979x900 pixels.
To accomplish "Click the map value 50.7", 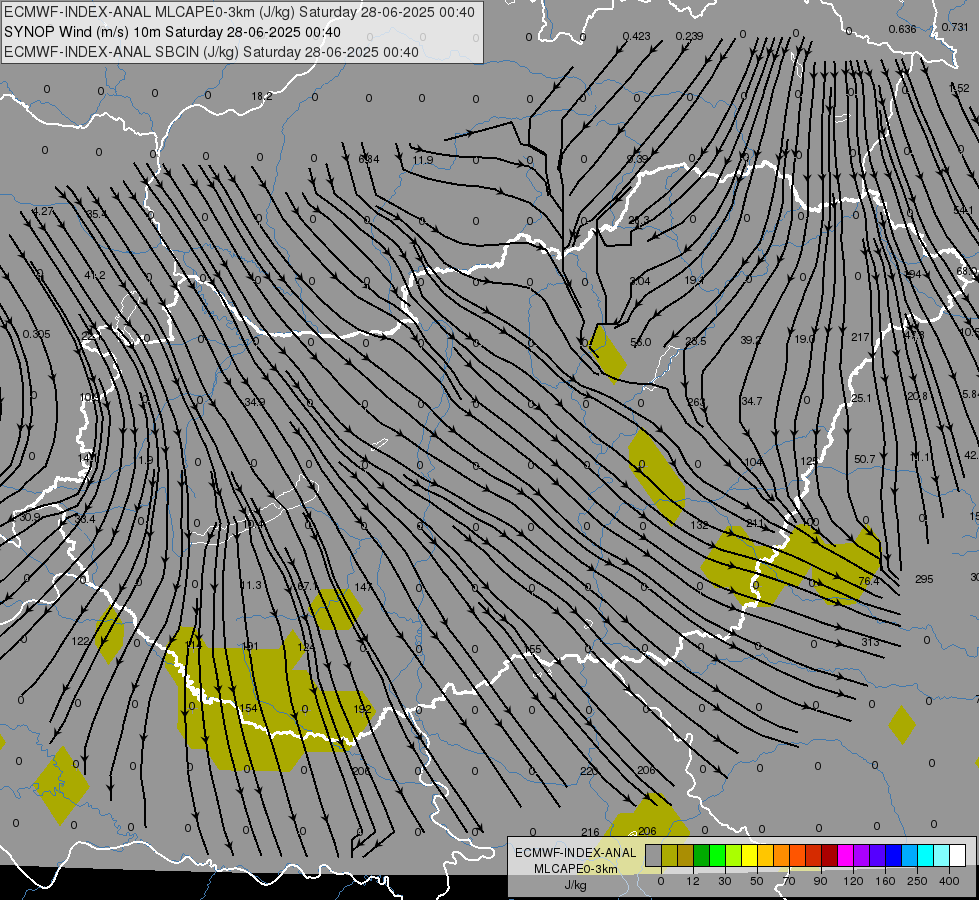I will coord(864,459).
